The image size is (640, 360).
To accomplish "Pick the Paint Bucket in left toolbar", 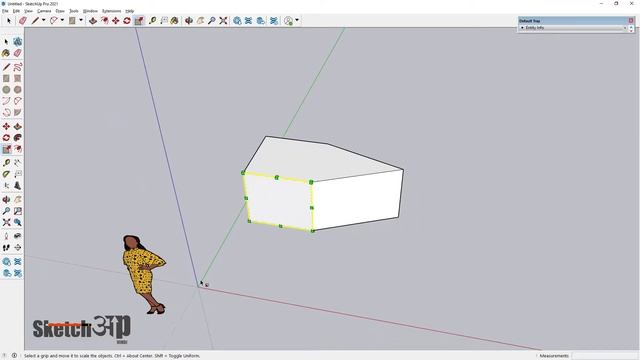I will 6,53.
